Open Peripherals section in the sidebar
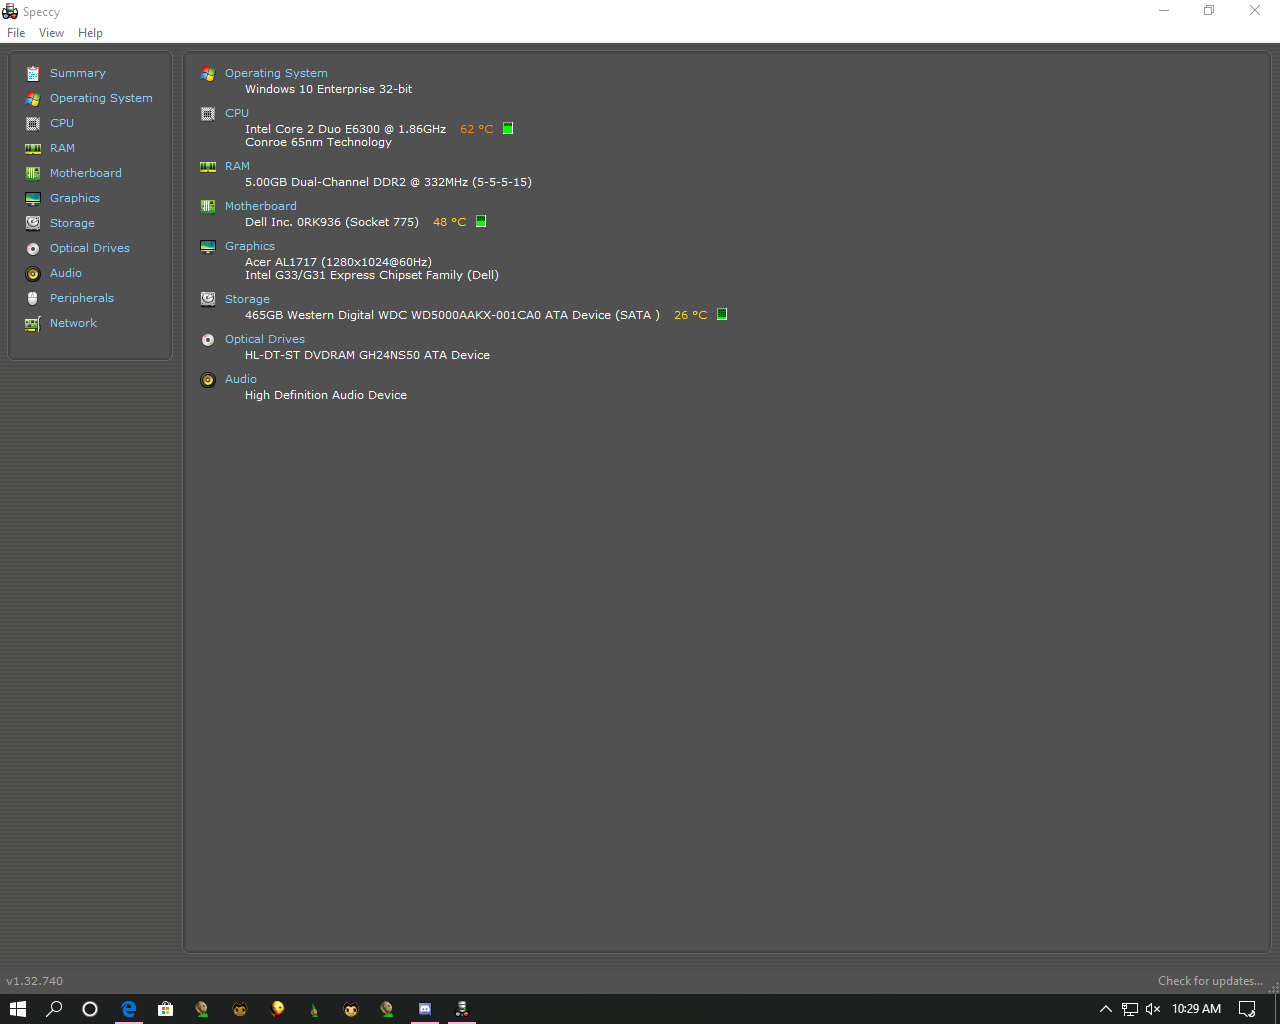This screenshot has width=1280, height=1024. coord(81,298)
